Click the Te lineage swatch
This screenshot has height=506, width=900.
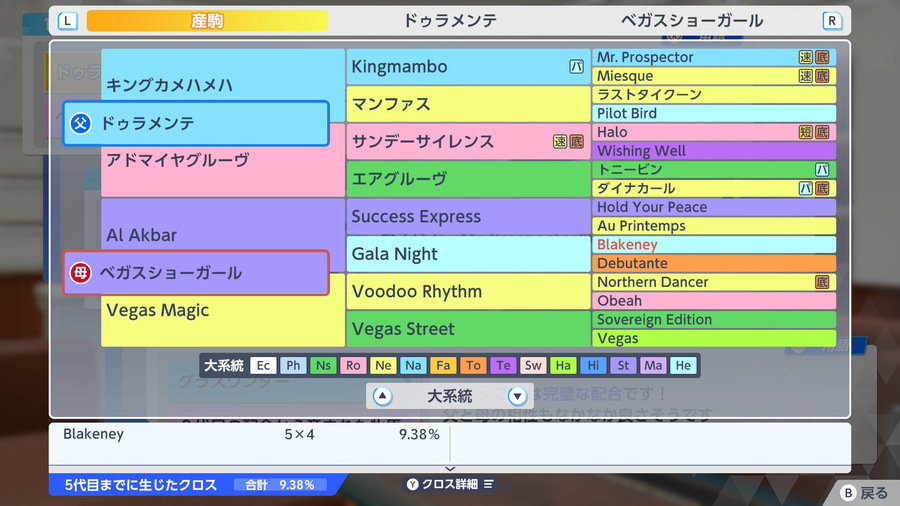[x=503, y=365]
